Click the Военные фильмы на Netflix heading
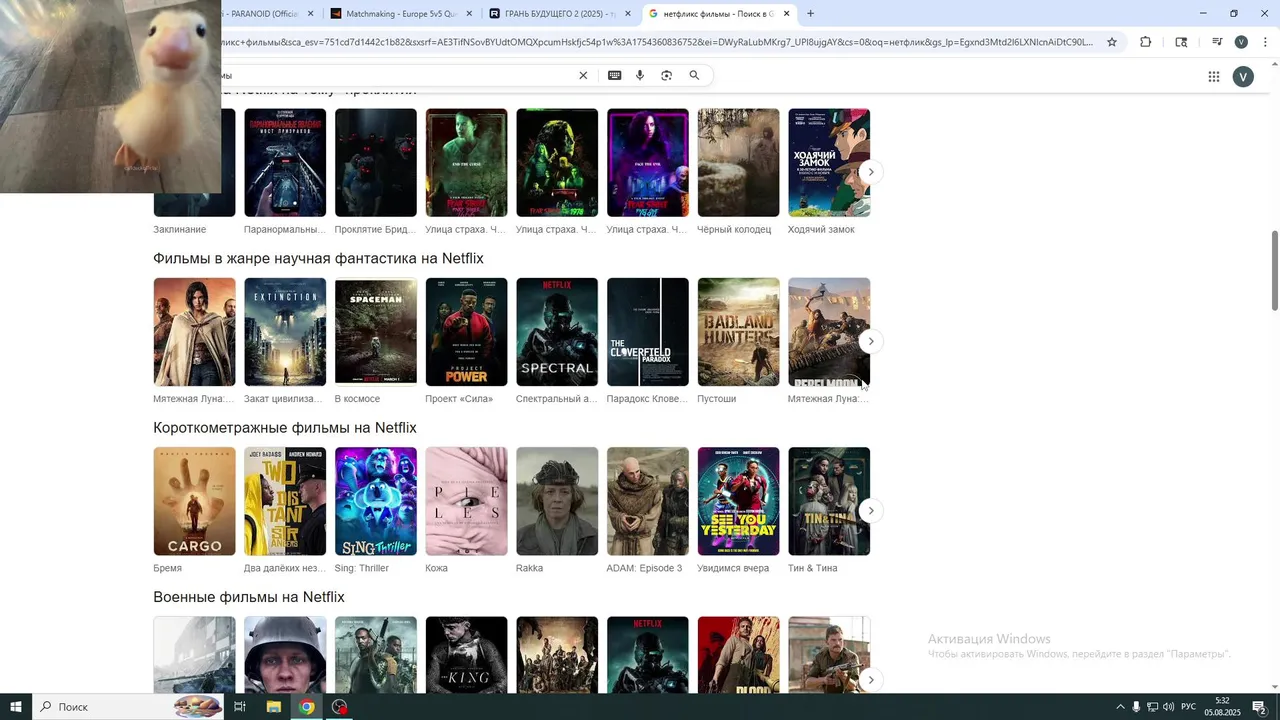1280x720 pixels. 249,597
